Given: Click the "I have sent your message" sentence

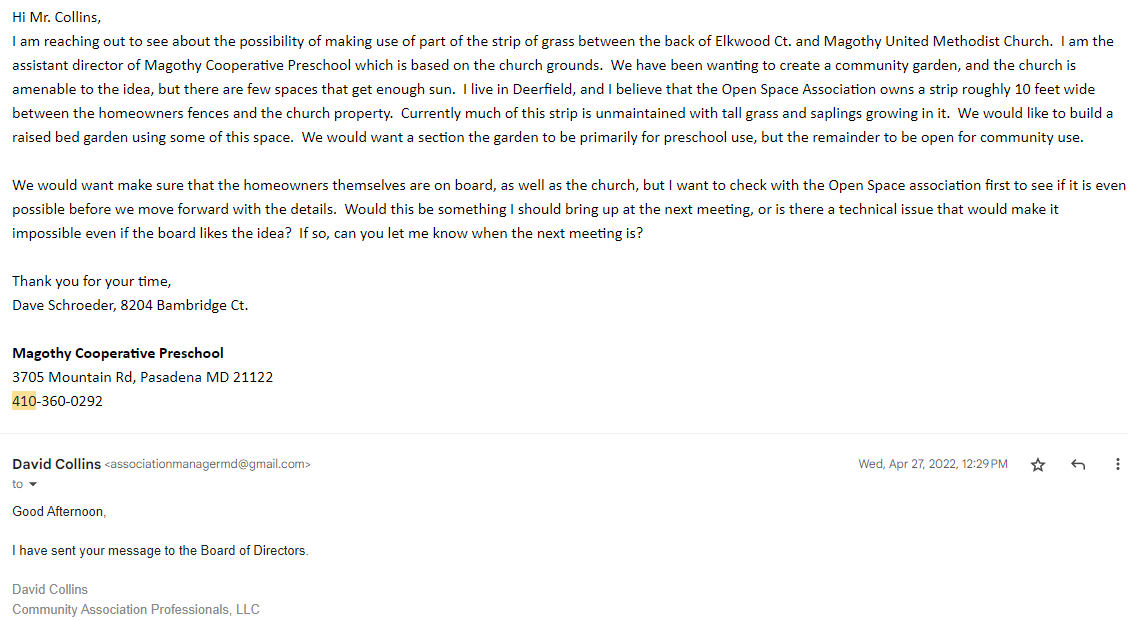Looking at the screenshot, I should tap(160, 551).
